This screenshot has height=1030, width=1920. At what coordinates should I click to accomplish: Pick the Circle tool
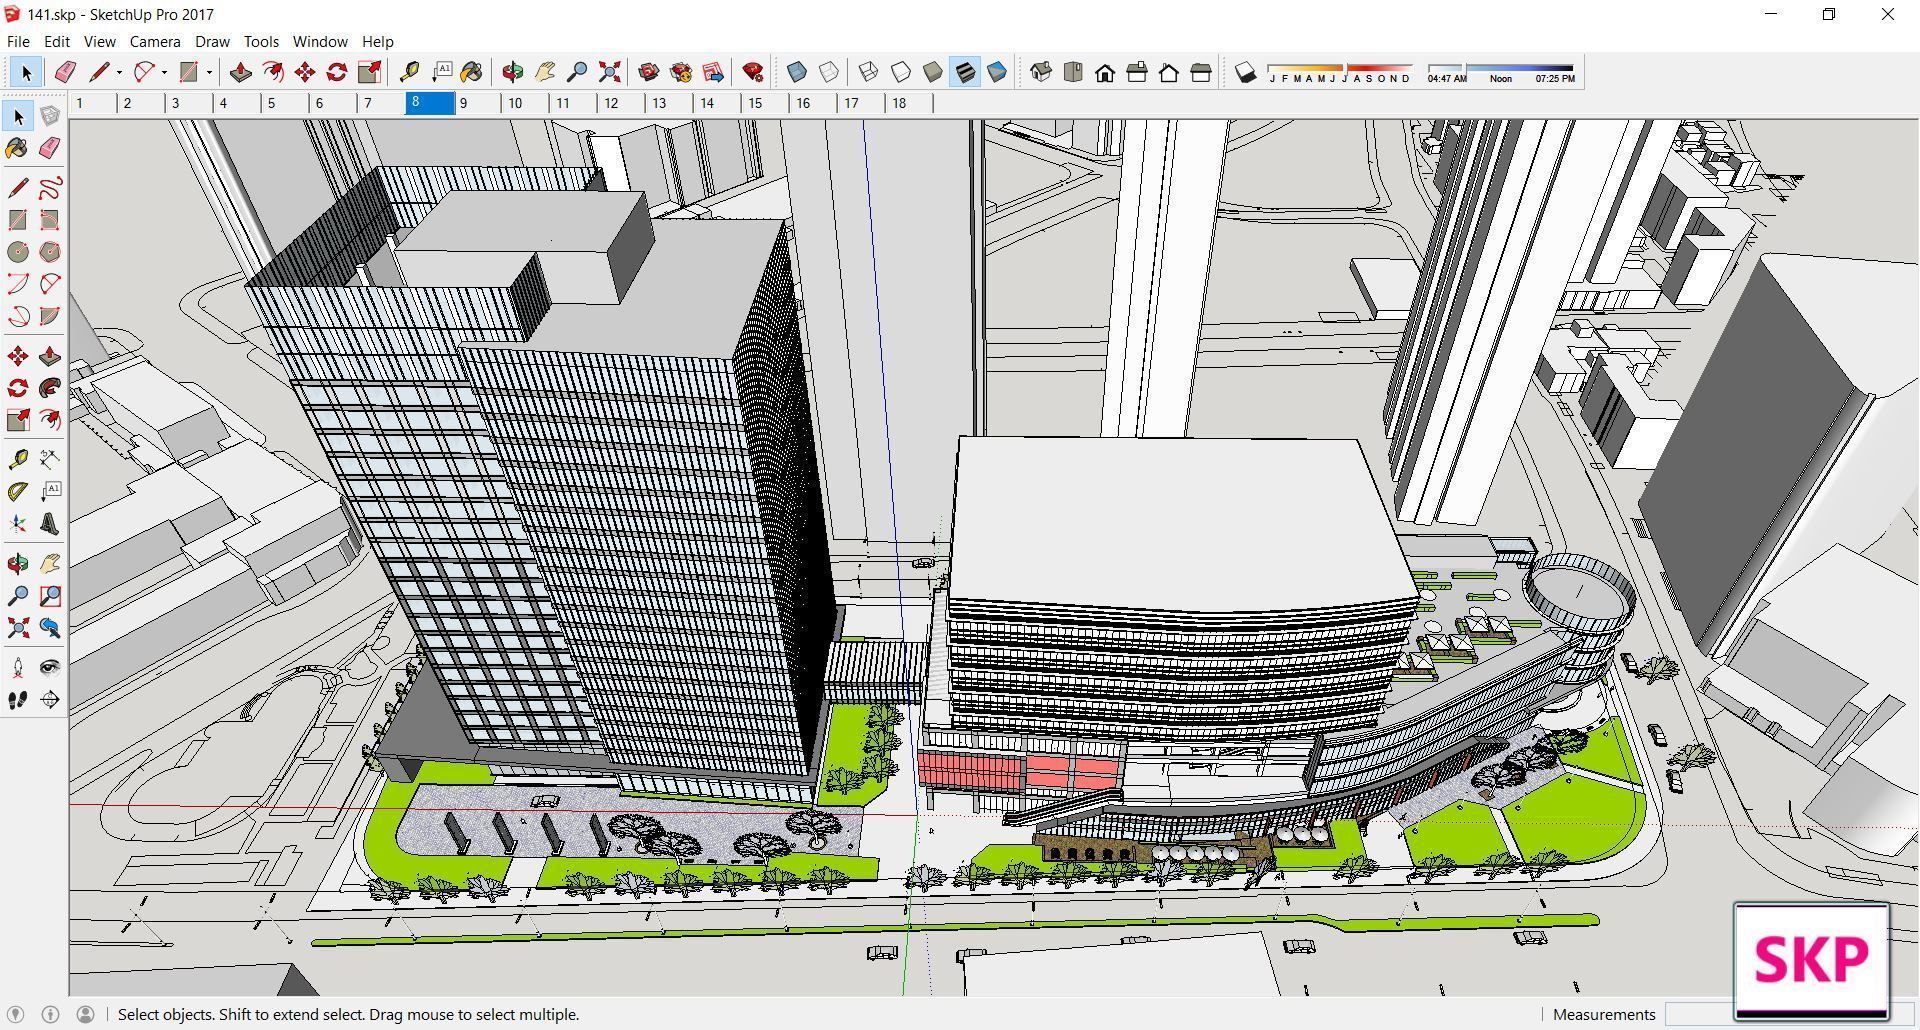tap(18, 252)
